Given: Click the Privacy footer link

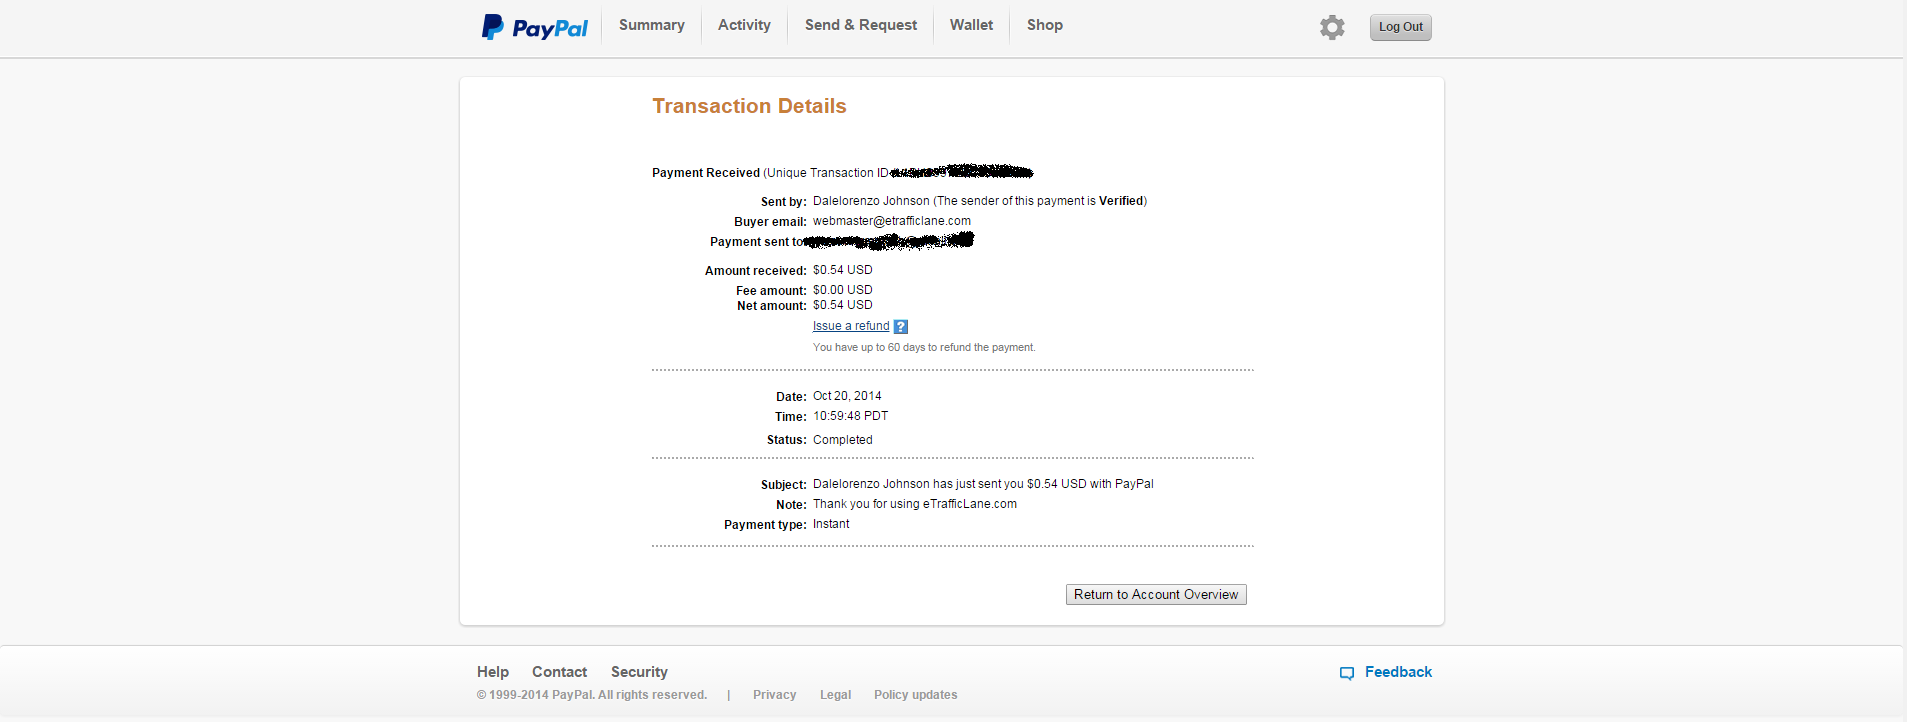Looking at the screenshot, I should 775,695.
